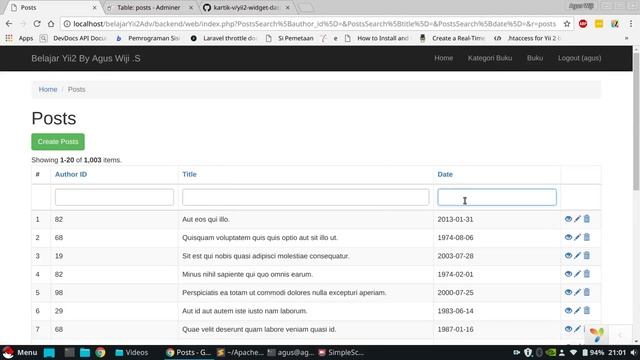
Task: Open the 'How to Install and' bookmark
Action: (x=377, y=38)
